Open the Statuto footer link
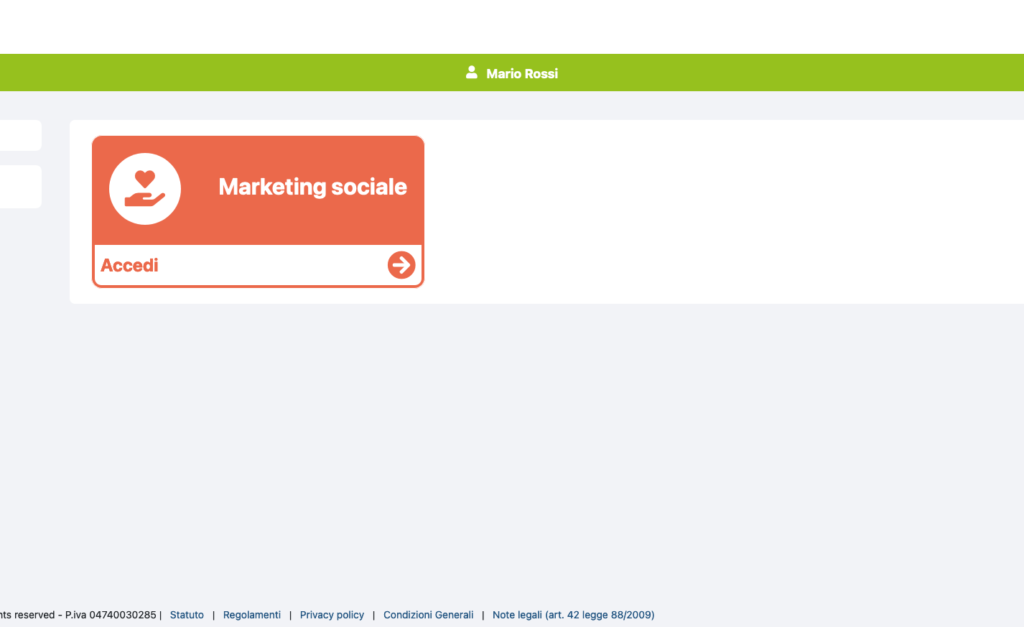This screenshot has height=627, width=1024. pos(187,615)
